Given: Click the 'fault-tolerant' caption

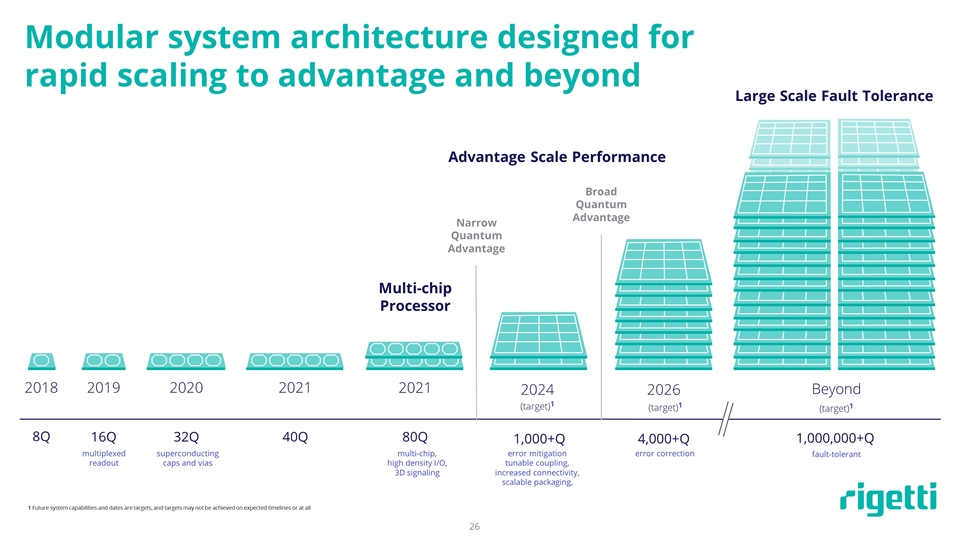Looking at the screenshot, I should (x=836, y=454).
